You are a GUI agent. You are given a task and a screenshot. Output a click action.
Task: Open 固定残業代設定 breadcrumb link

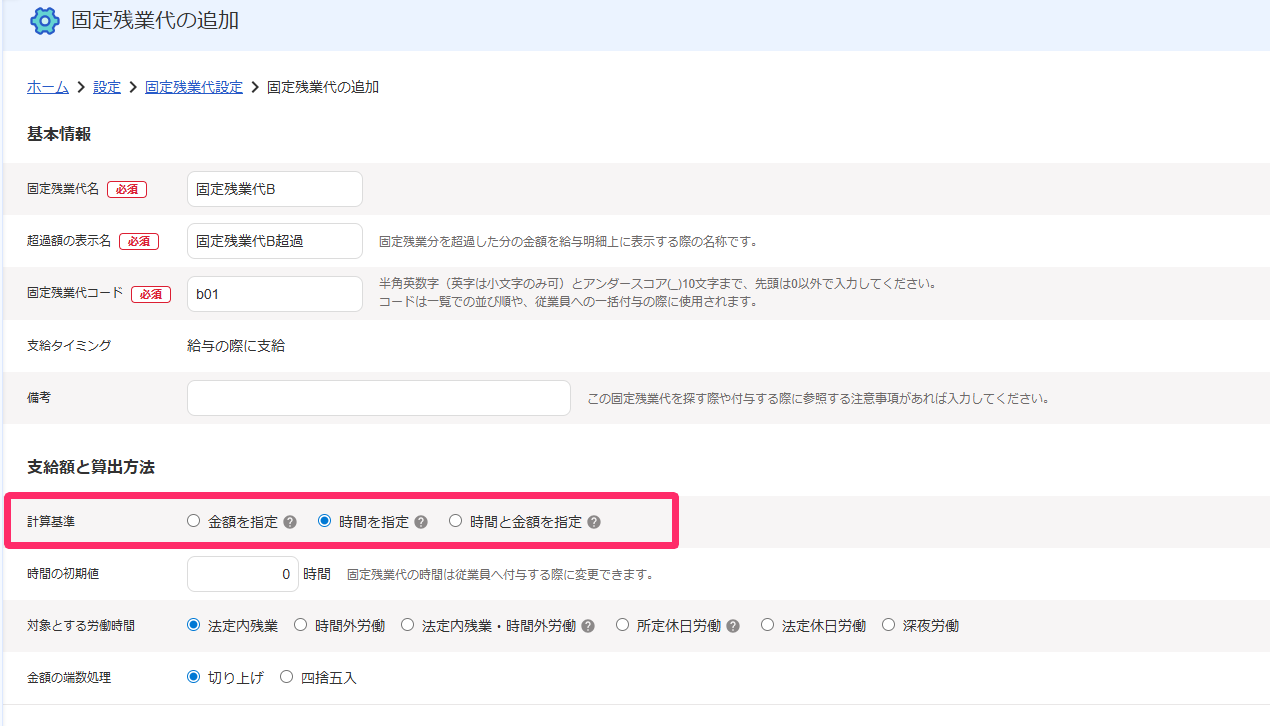(194, 87)
